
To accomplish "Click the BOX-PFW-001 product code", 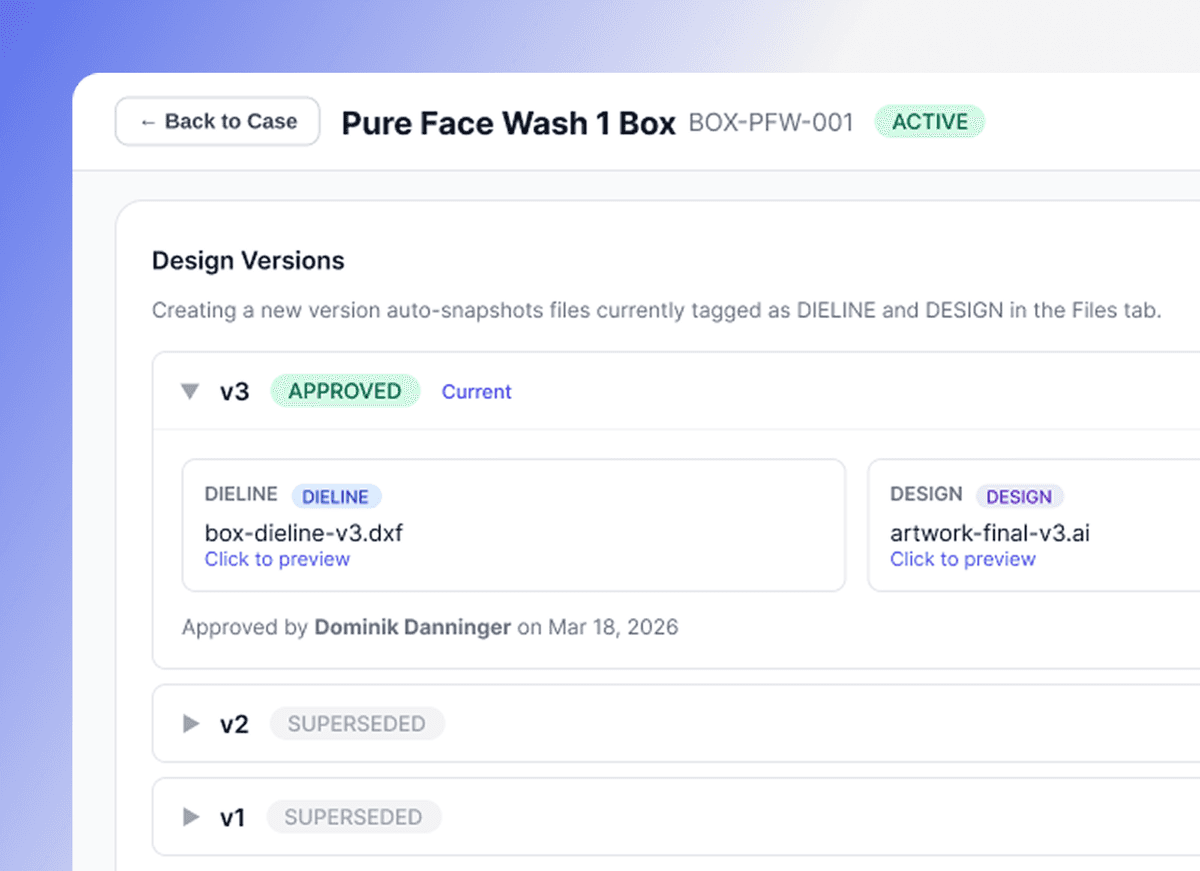I will tap(771, 122).
